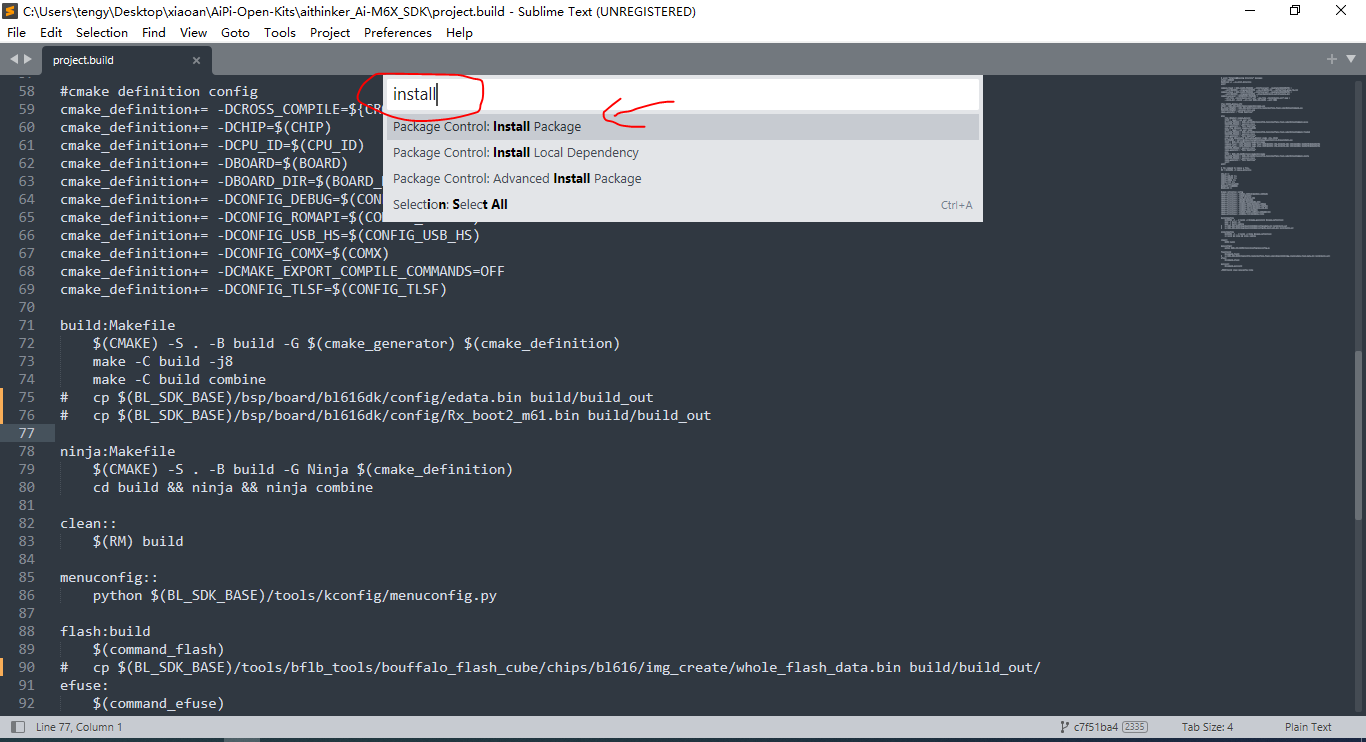Click the "$(command_flash)" line

point(159,649)
